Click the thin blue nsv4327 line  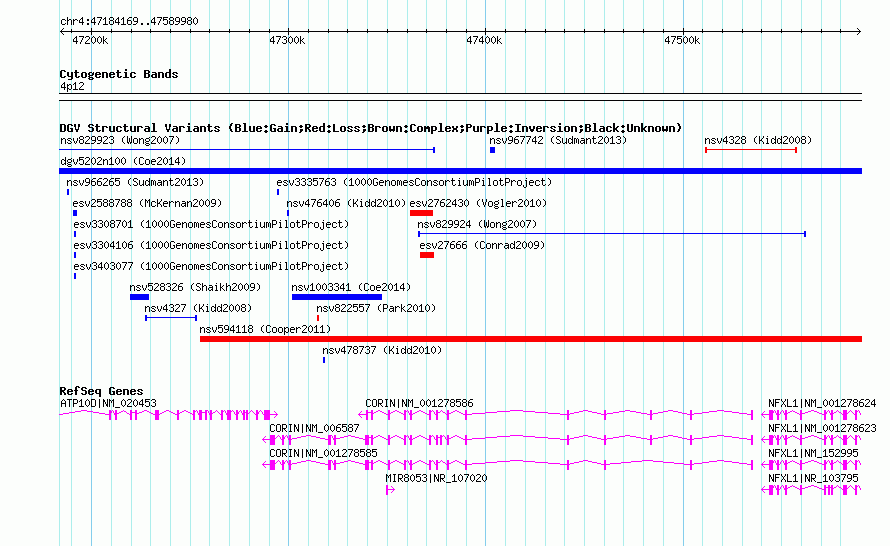[x=171, y=318]
